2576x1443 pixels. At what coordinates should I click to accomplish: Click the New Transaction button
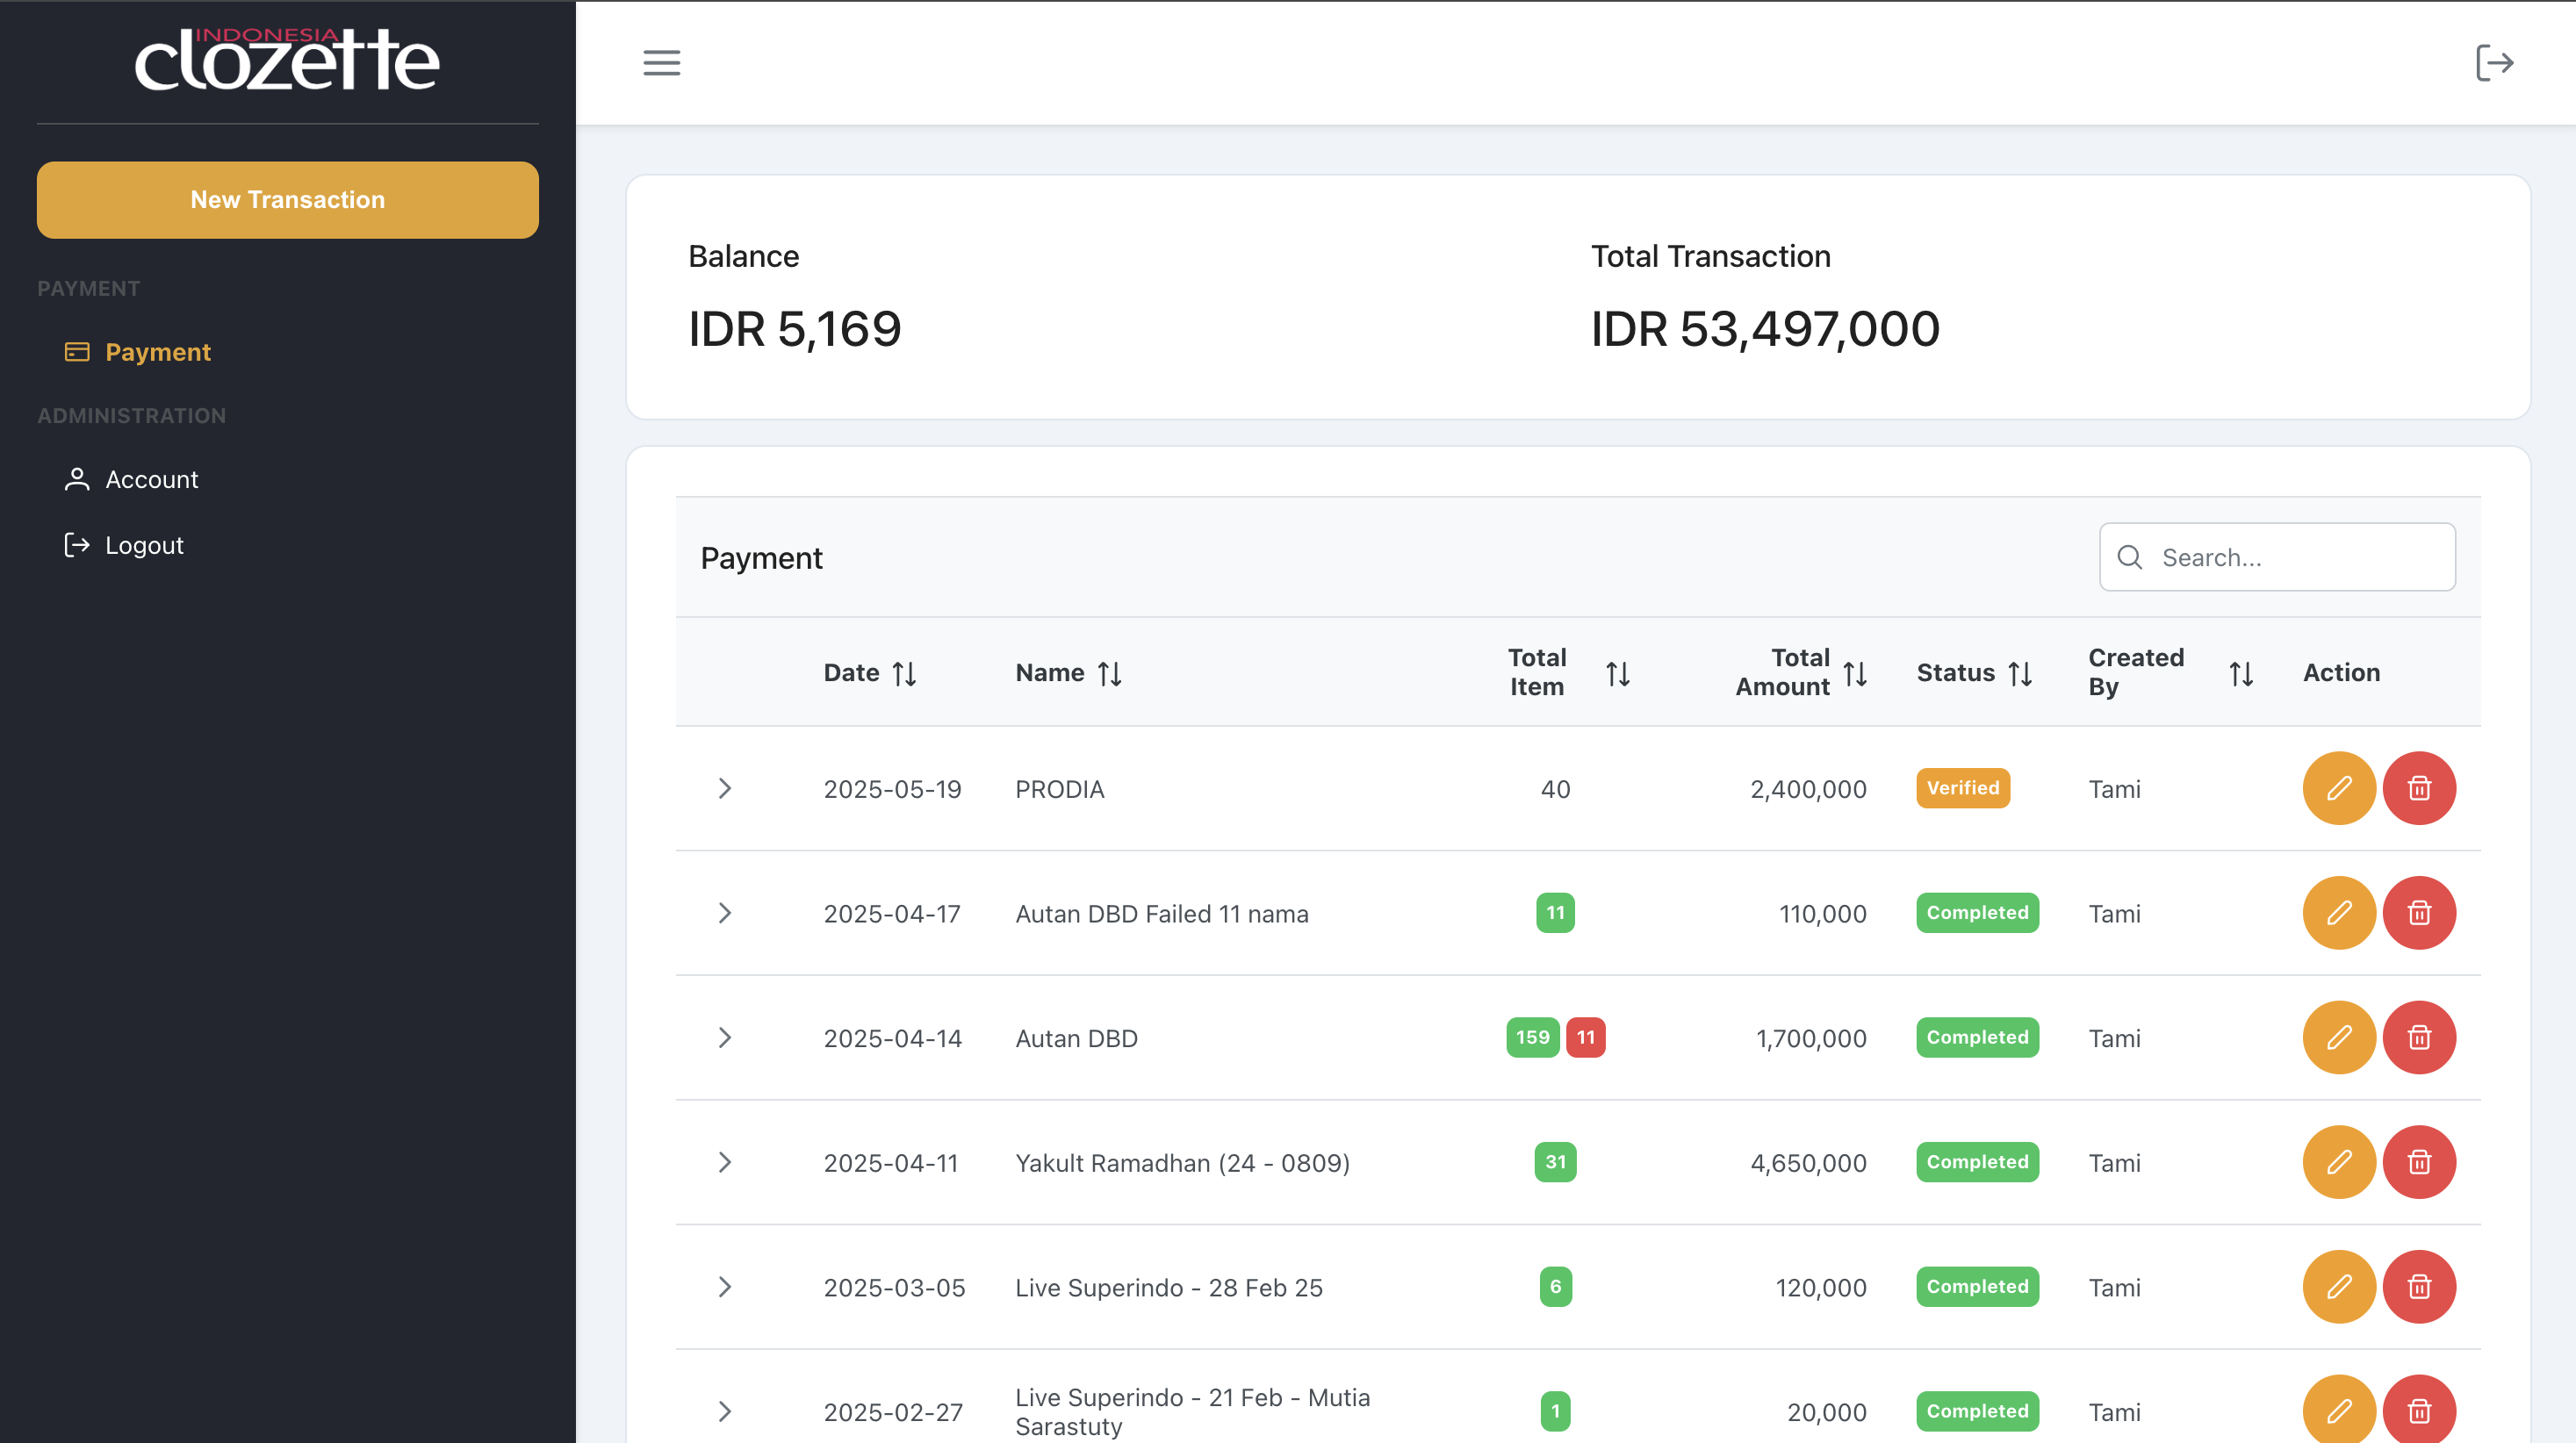(287, 200)
